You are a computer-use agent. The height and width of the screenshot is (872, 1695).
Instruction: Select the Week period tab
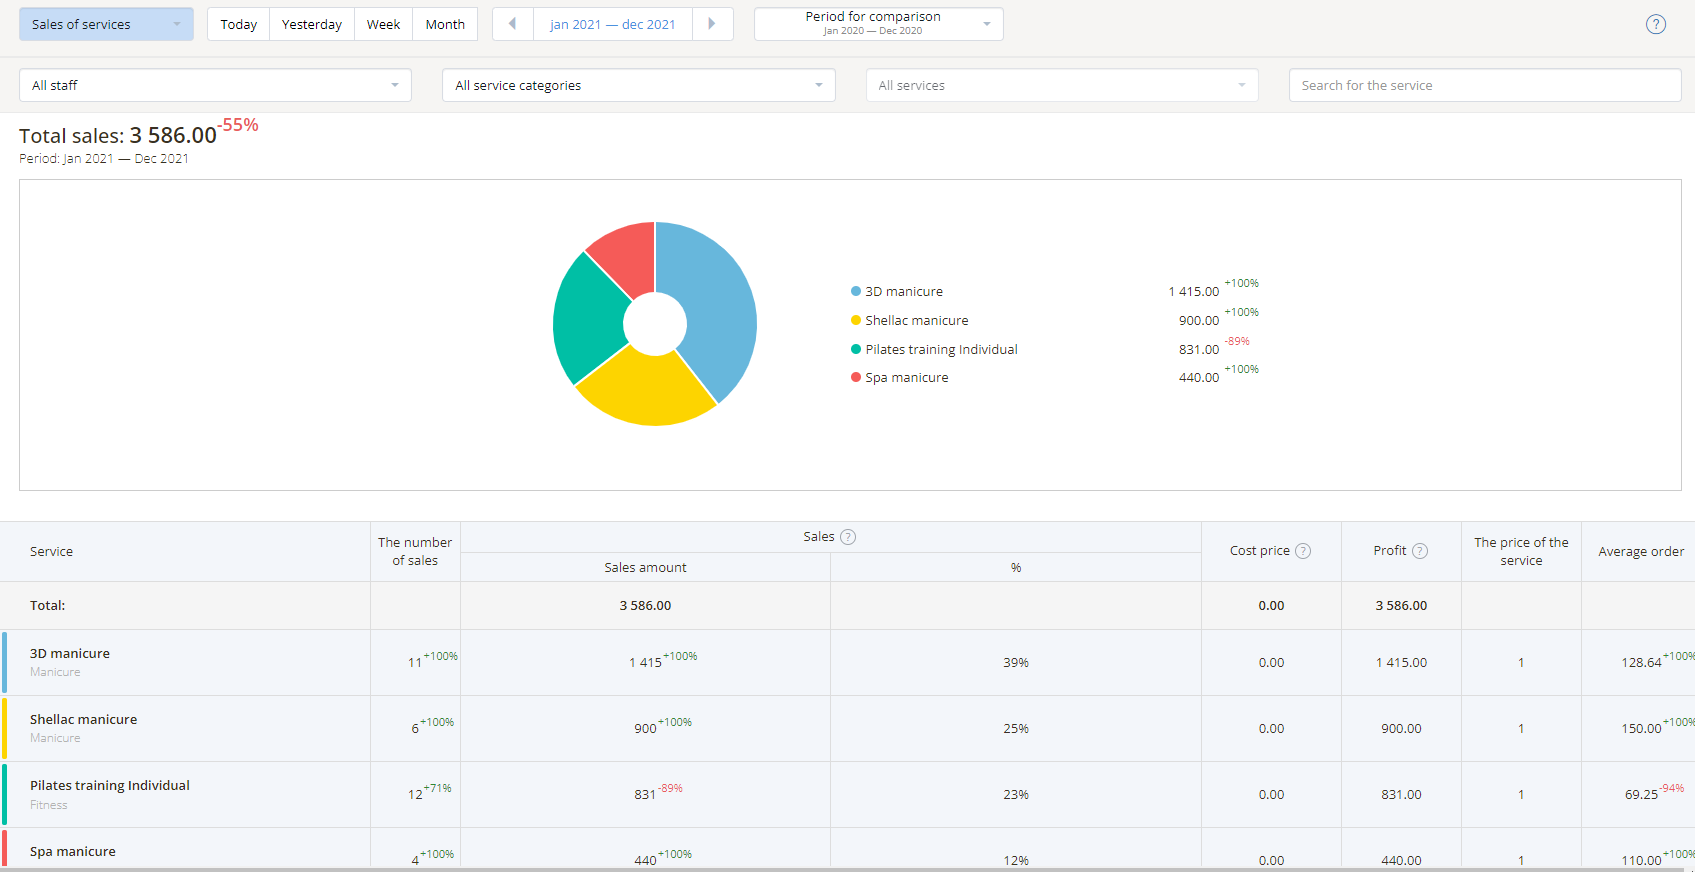point(384,24)
